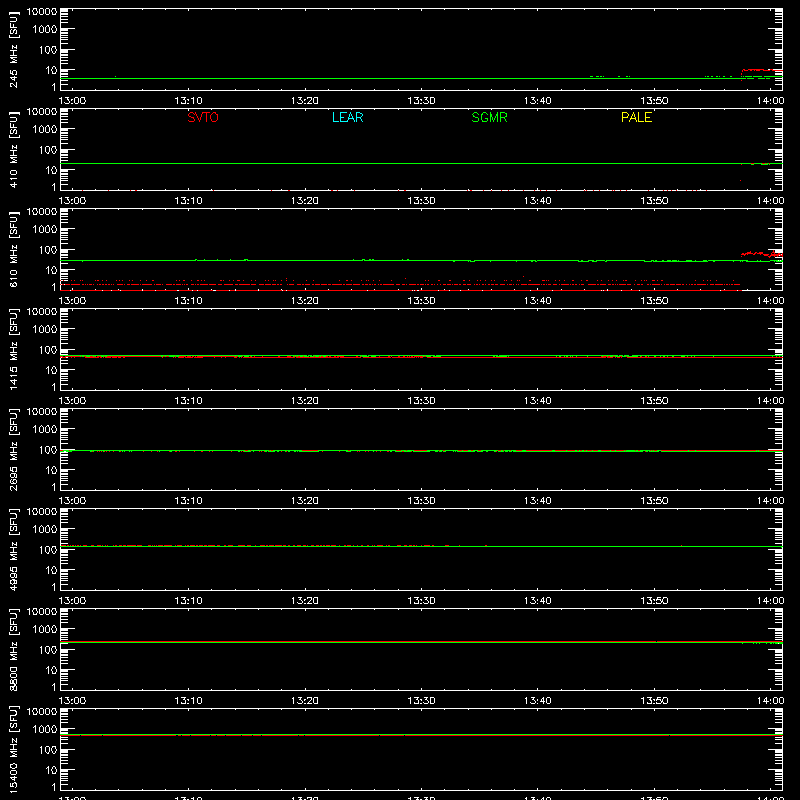The height and width of the screenshot is (800, 800).
Task: Click the 10000 y-axis label of the 245 MHz panel
Action: (x=42, y=11)
